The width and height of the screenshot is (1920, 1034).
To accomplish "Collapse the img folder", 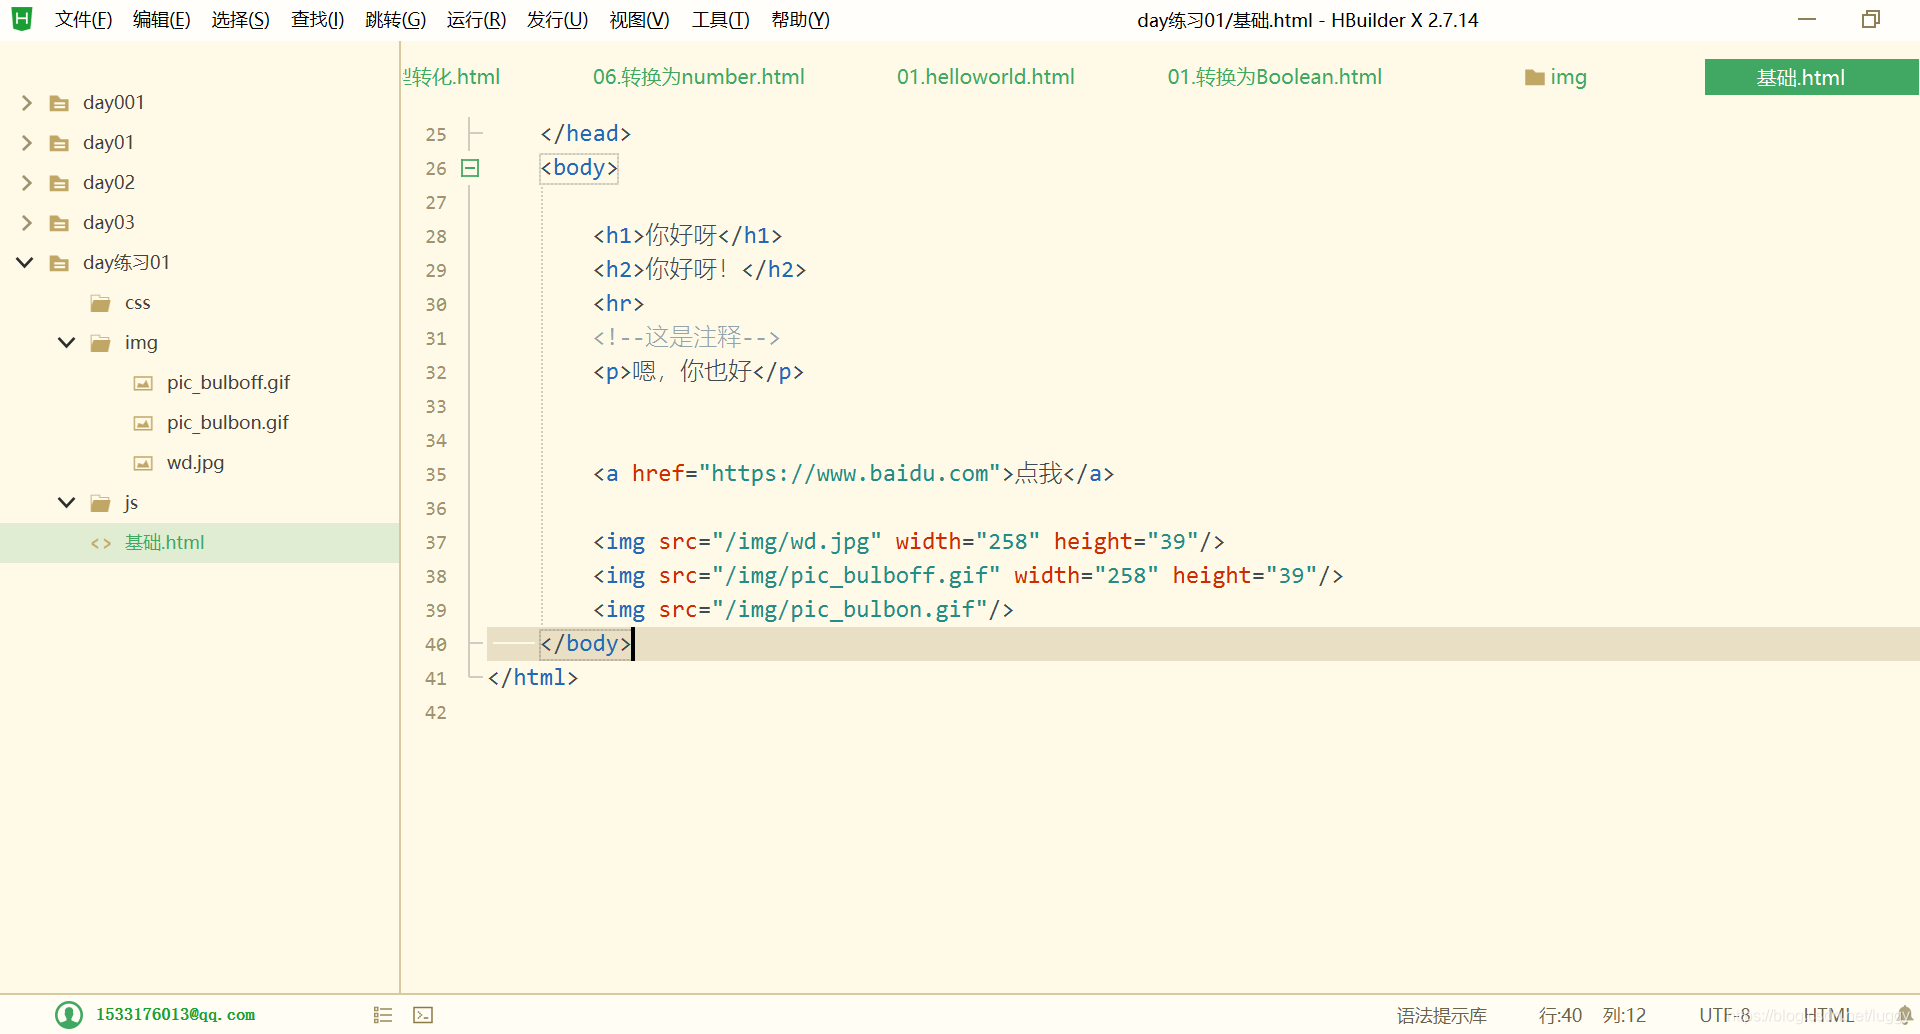I will (x=66, y=342).
